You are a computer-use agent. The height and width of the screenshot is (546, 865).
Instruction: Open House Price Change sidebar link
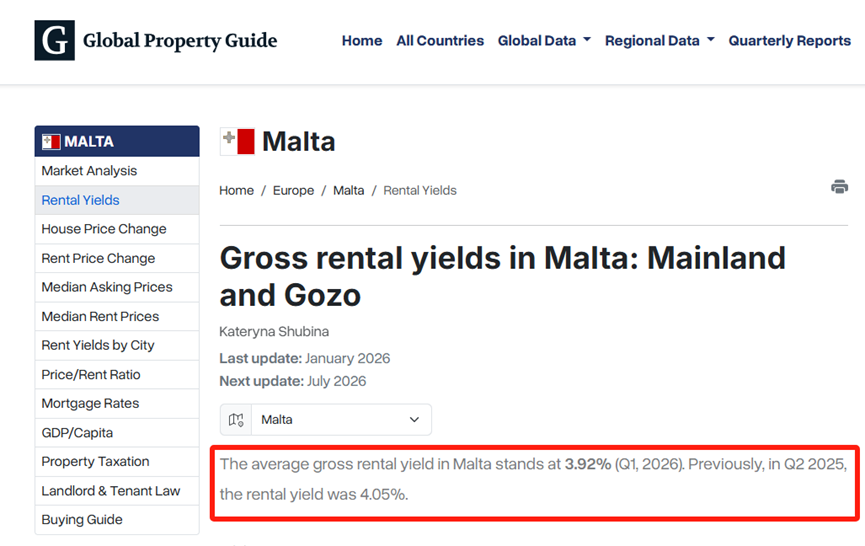pos(104,229)
